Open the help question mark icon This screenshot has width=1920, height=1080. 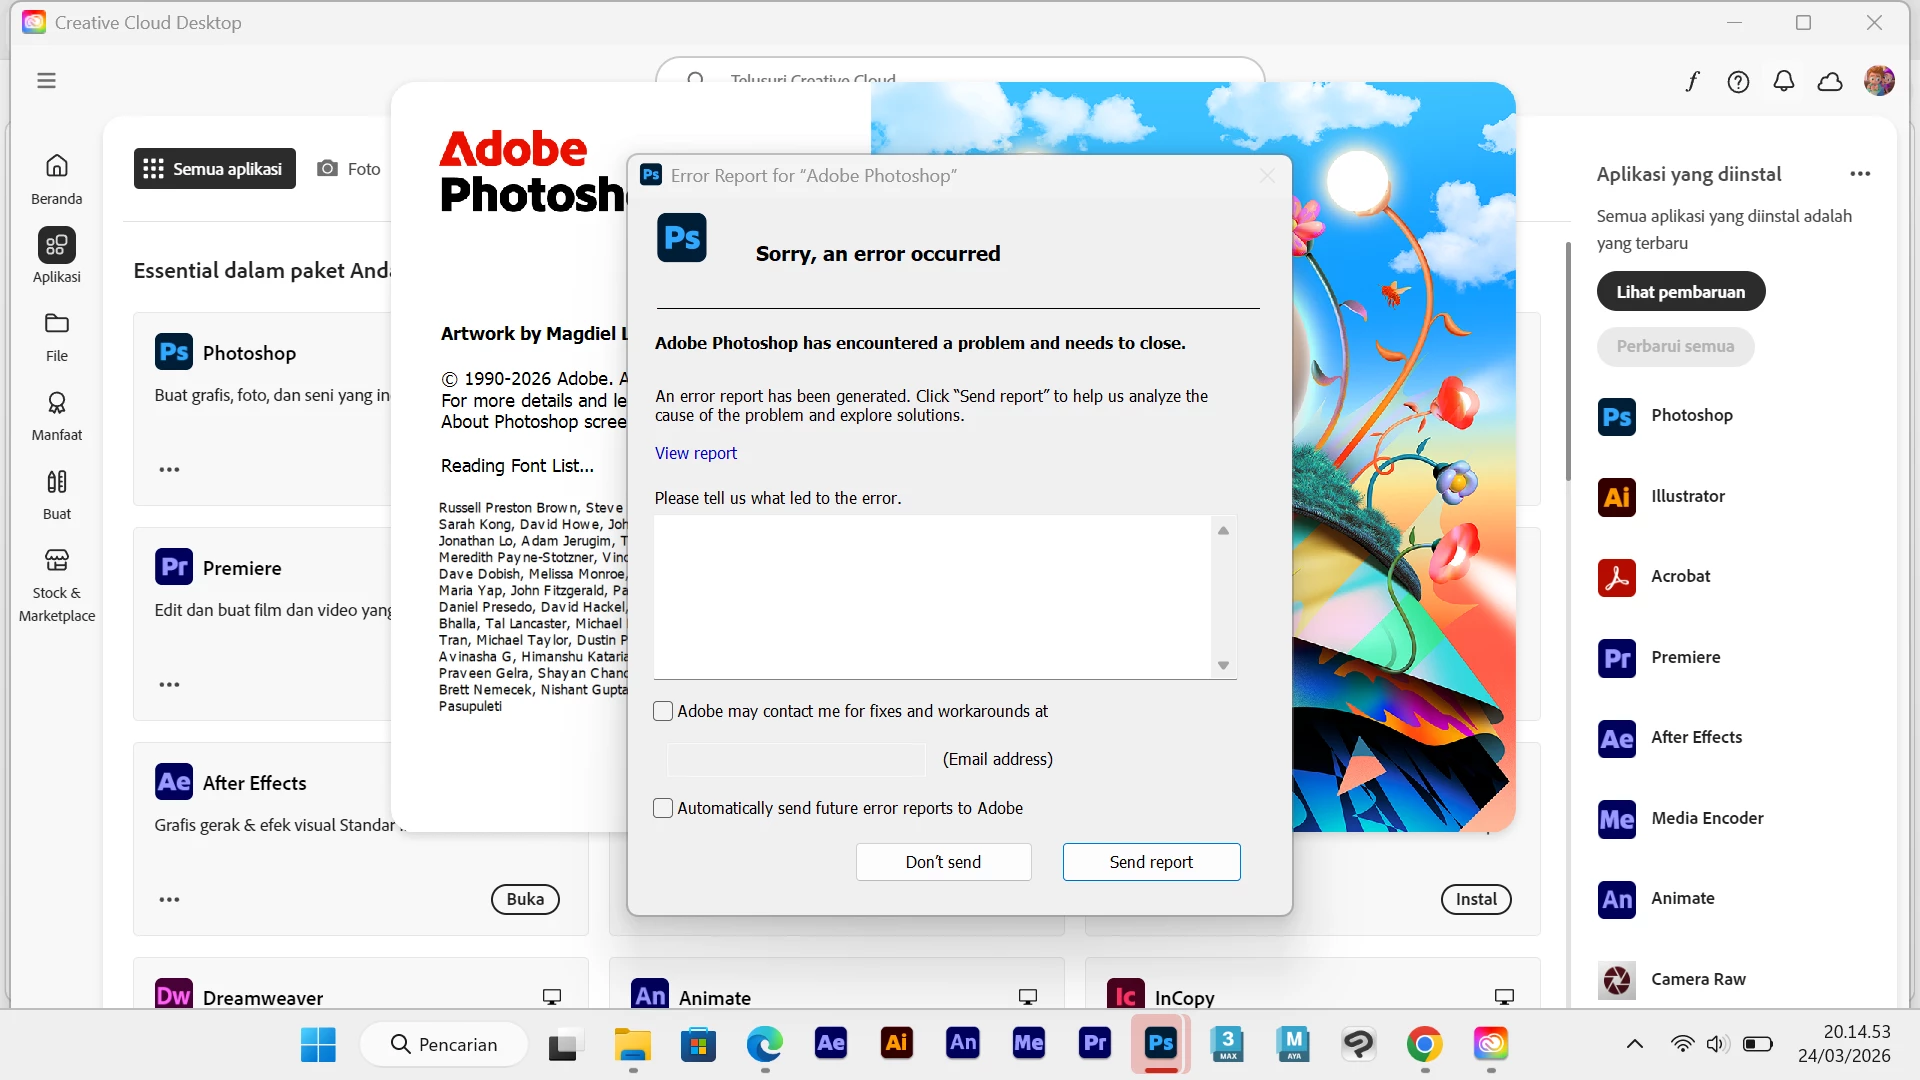point(1738,81)
